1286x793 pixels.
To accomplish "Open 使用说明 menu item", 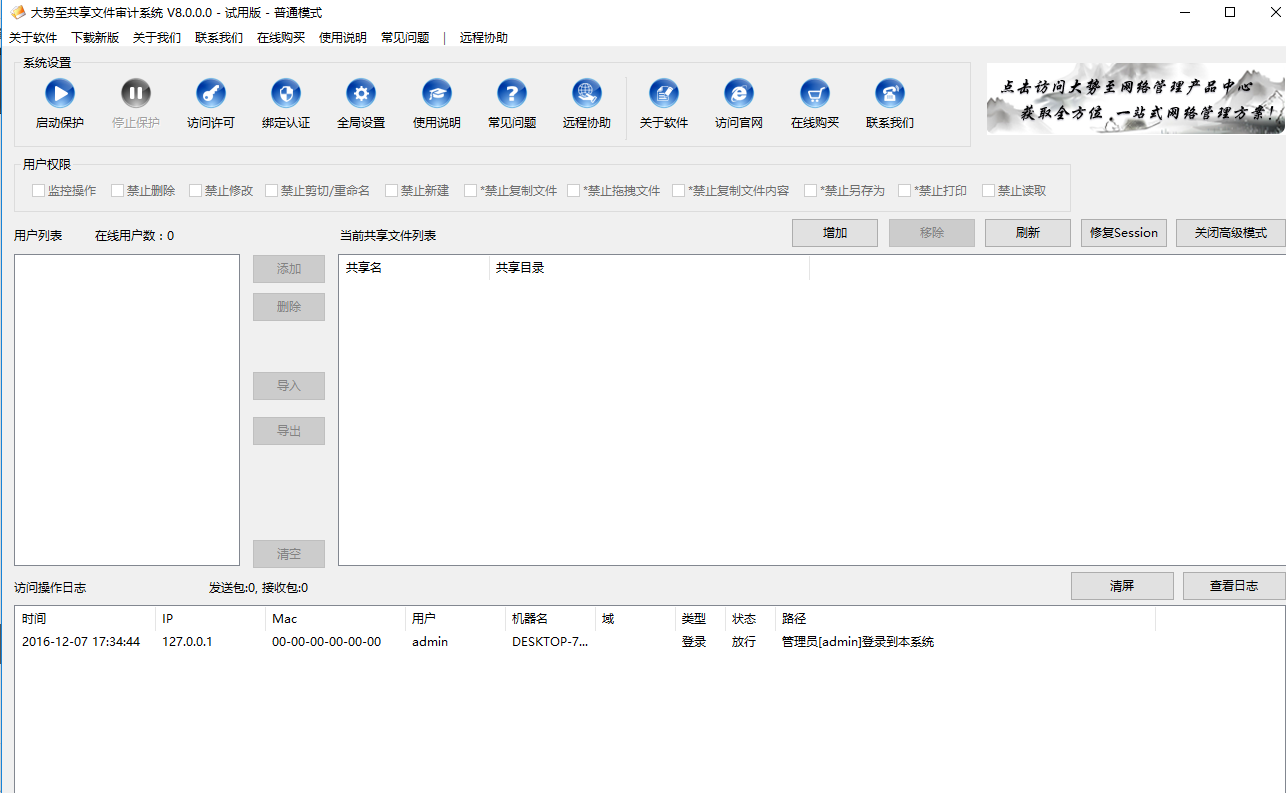I will point(343,38).
